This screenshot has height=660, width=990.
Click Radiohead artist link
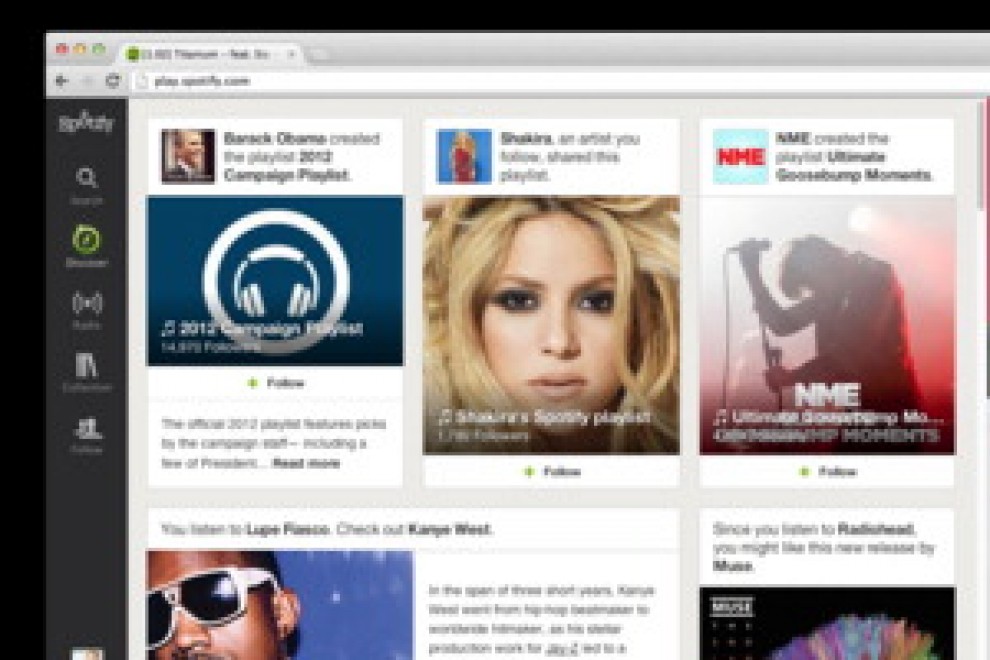tap(876, 529)
